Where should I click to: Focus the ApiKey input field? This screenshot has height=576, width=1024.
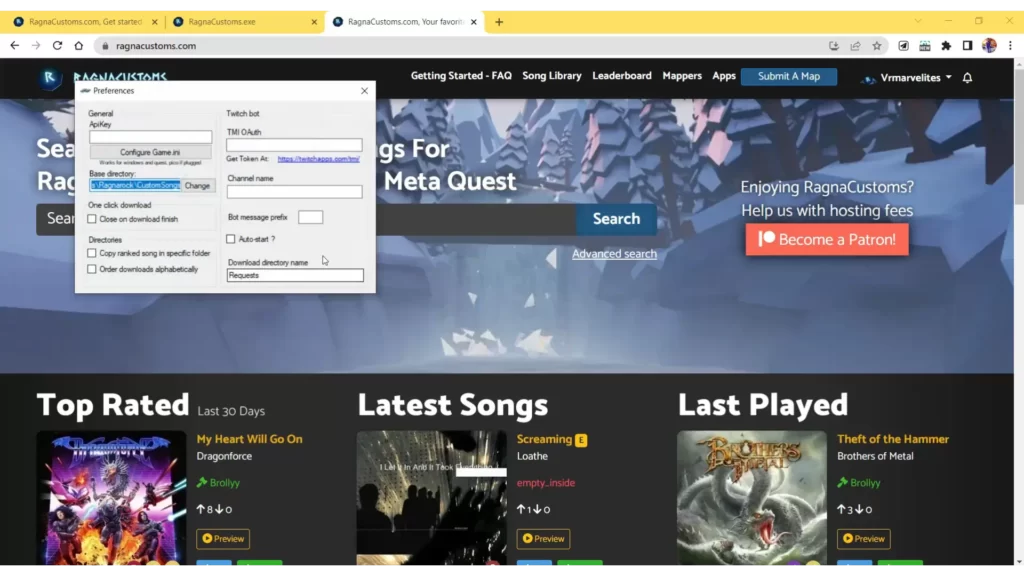(x=151, y=136)
